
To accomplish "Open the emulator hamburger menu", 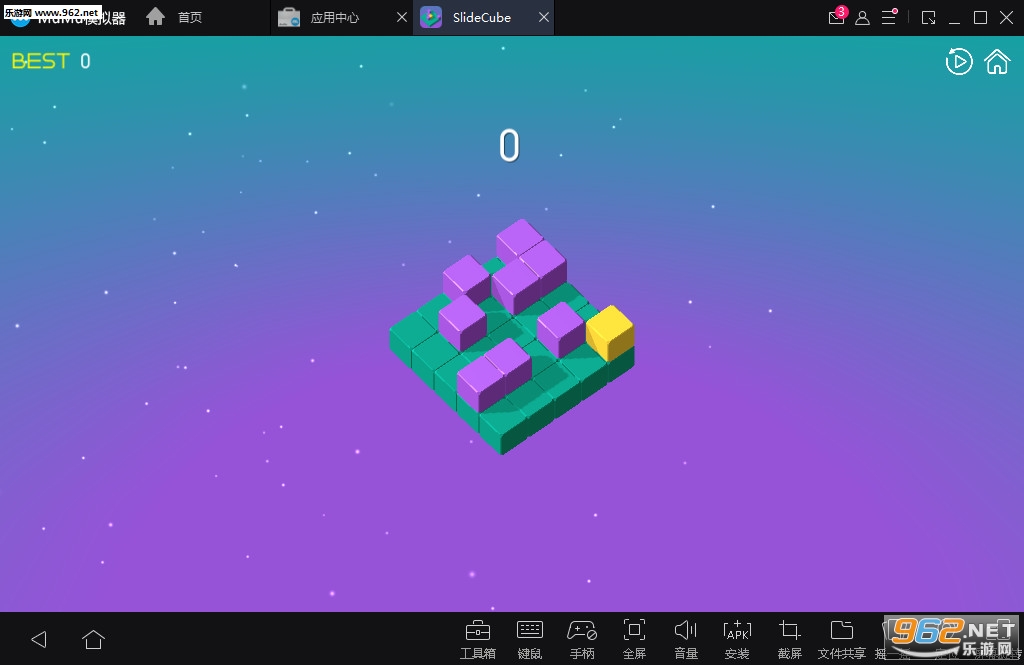I will coord(888,18).
